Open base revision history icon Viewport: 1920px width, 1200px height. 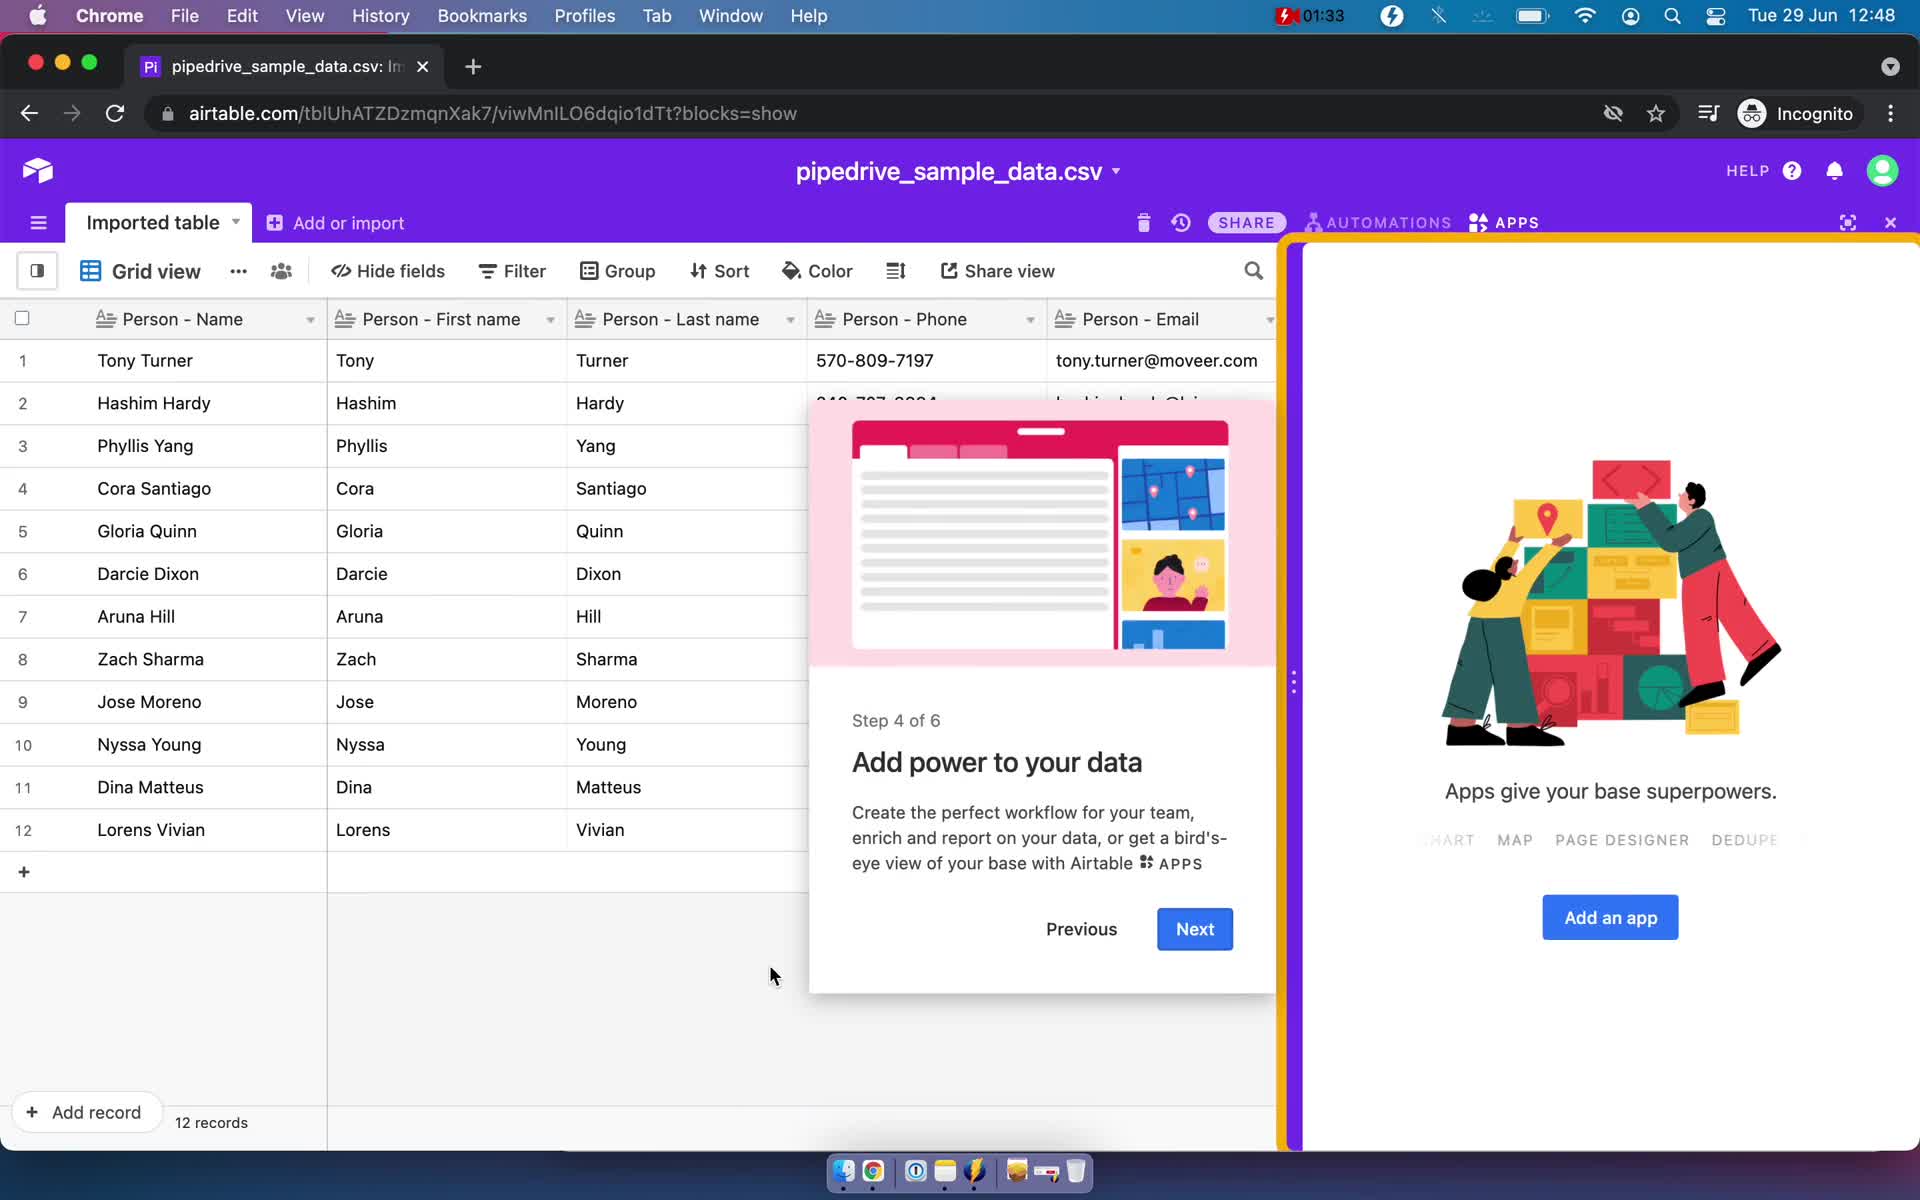pos(1181,223)
